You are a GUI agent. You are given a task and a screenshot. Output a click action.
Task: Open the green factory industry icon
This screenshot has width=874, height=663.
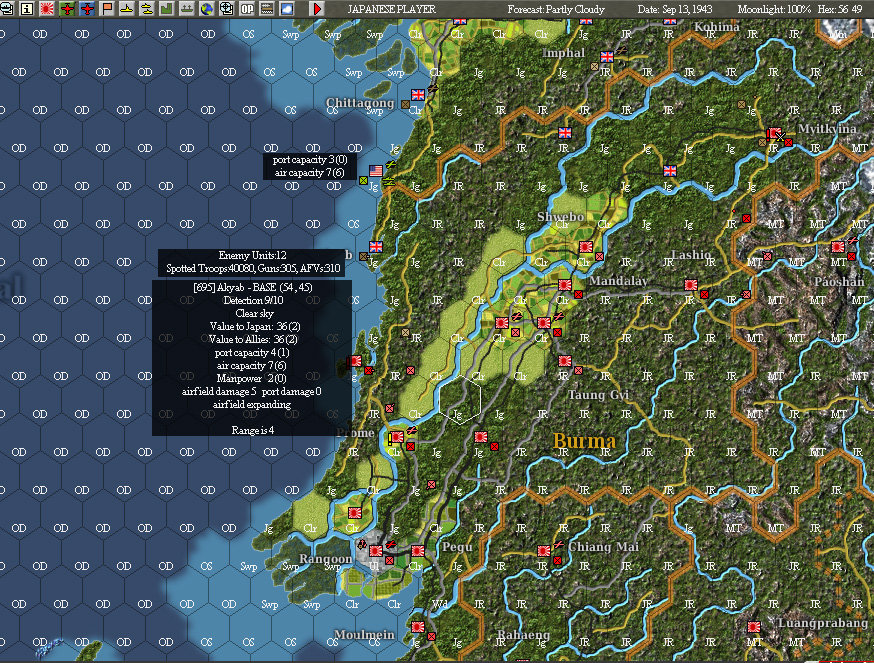coord(167,8)
